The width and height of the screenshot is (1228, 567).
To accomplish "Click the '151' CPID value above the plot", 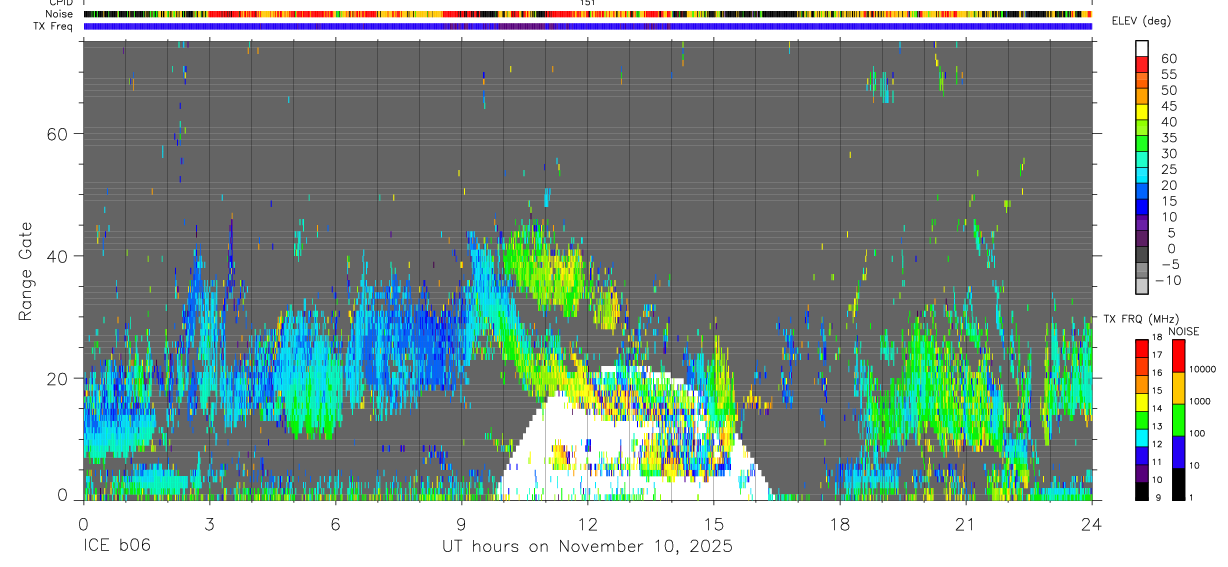I will pyautogui.click(x=588, y=3).
